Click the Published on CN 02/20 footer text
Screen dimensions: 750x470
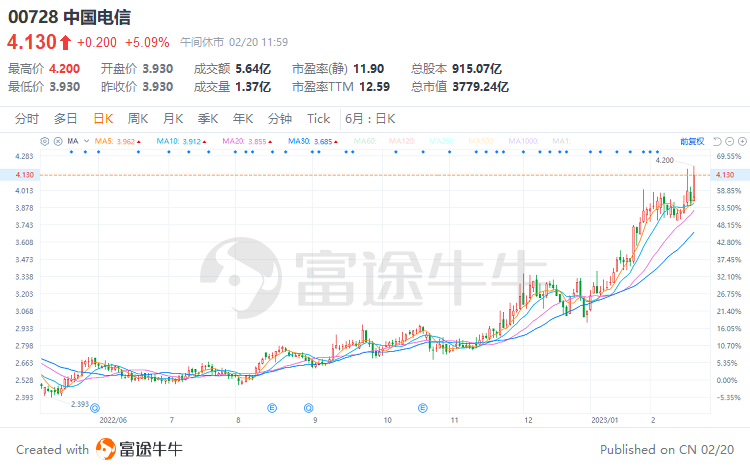tap(667, 450)
